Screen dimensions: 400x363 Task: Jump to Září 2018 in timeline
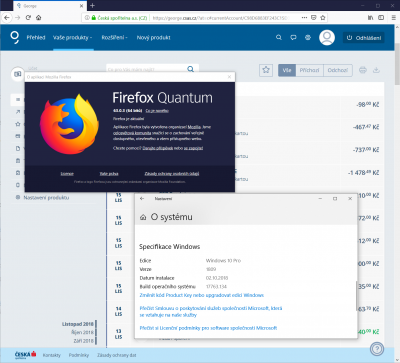[83, 341]
